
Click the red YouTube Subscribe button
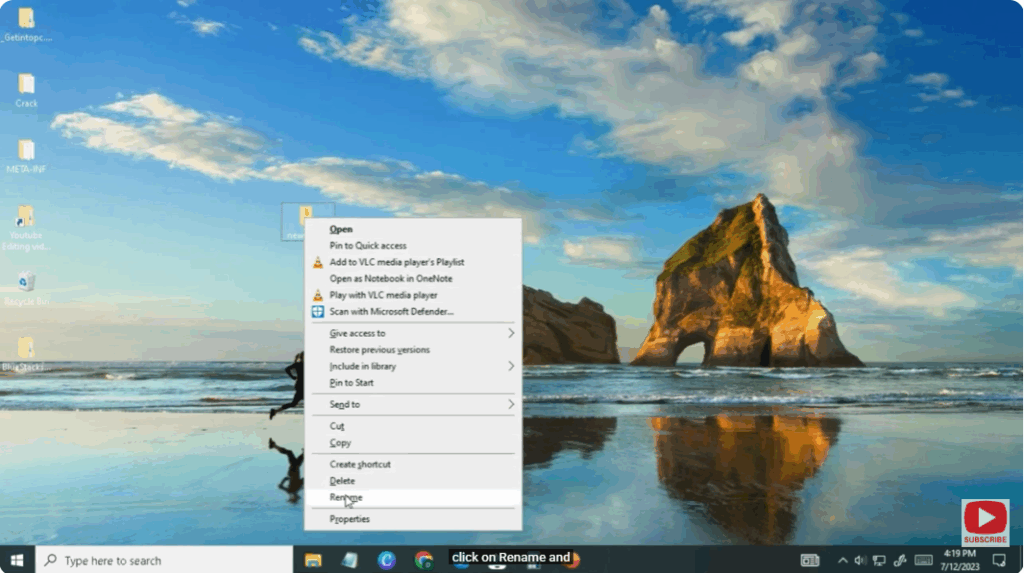coord(985,522)
